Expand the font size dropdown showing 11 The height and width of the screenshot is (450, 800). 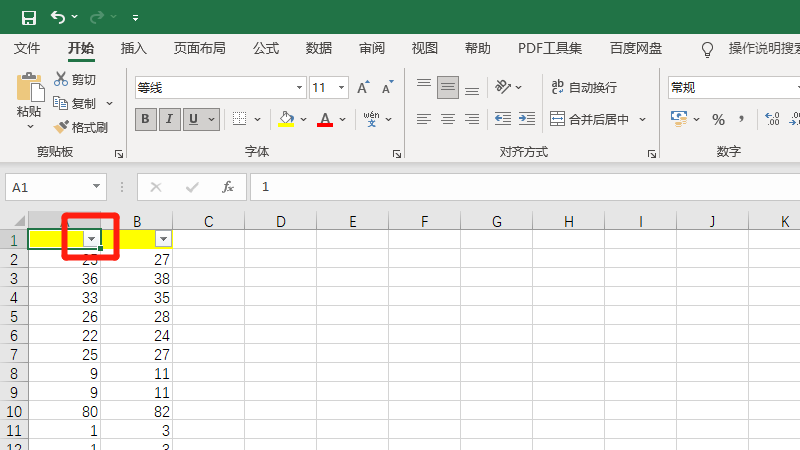coord(341,88)
